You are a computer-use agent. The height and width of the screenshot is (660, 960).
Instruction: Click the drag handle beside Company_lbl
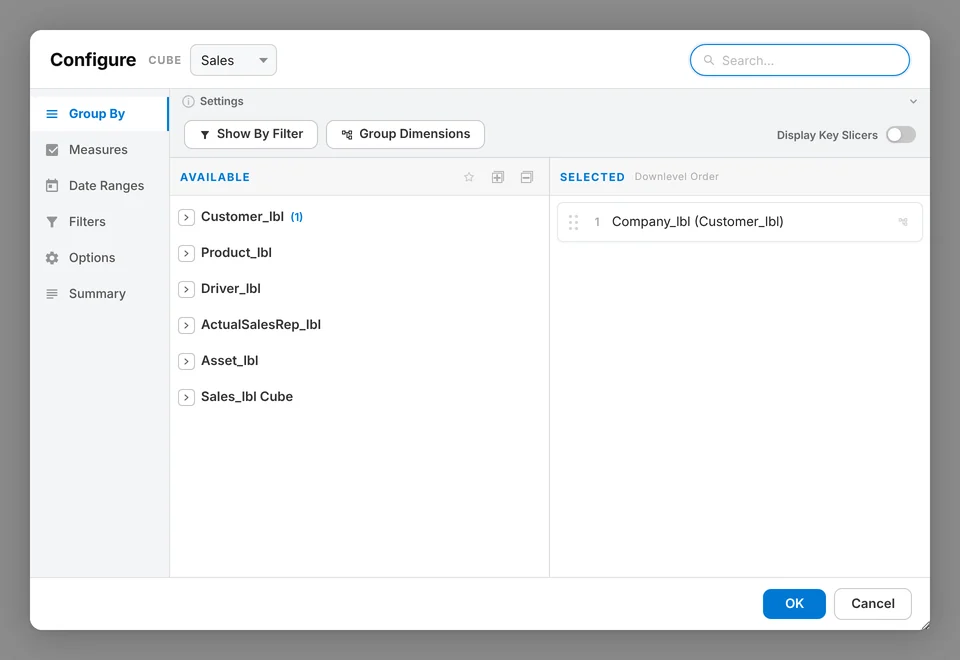coord(573,222)
